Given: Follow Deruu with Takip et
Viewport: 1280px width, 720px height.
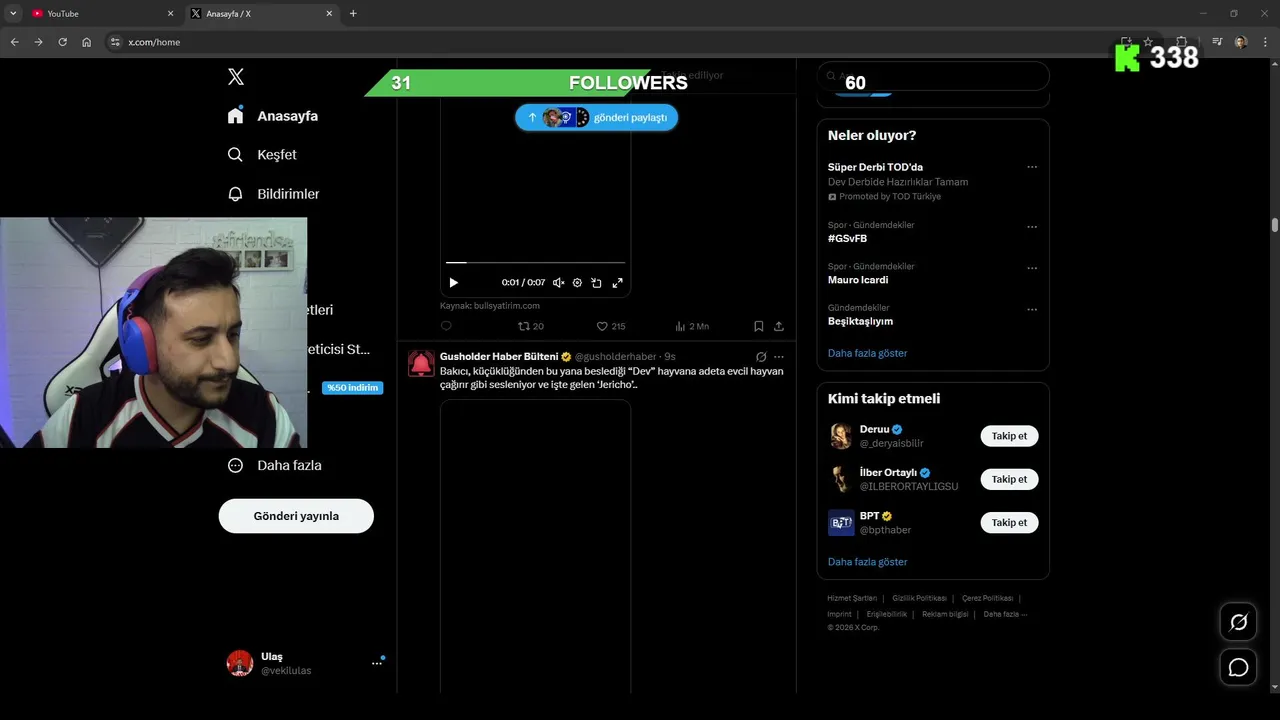Looking at the screenshot, I should point(1009,436).
